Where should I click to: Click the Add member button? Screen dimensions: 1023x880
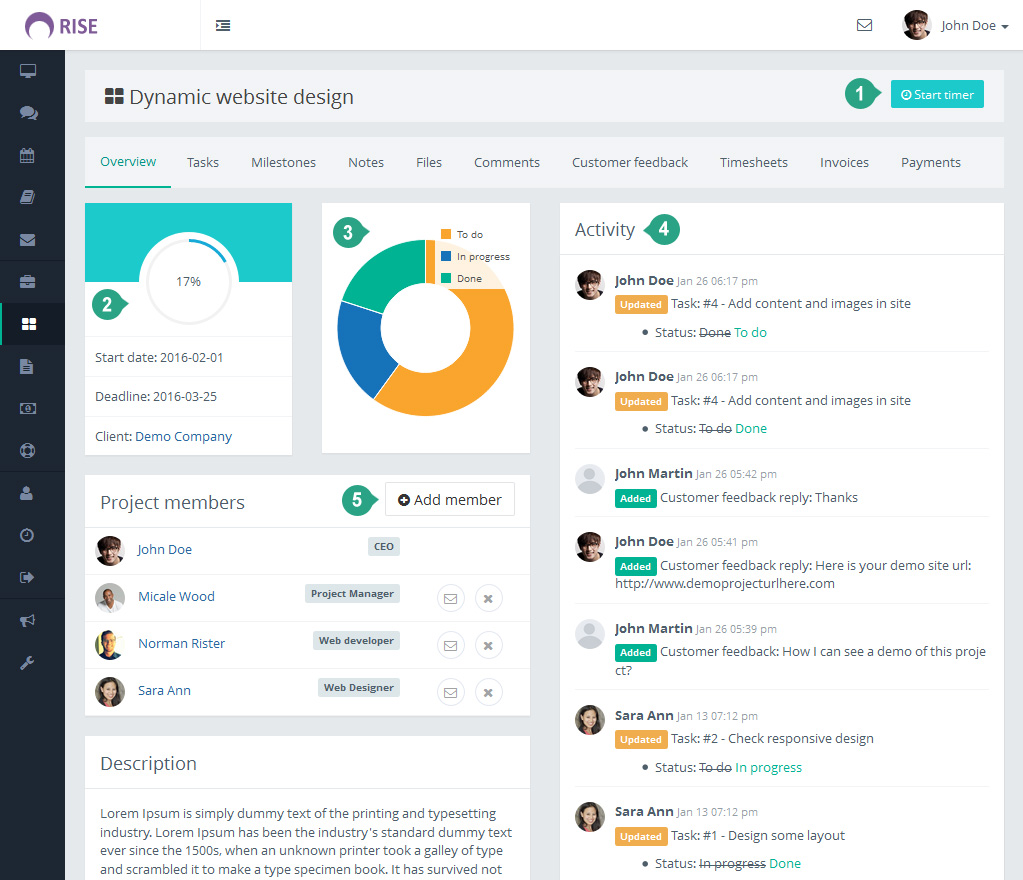(x=450, y=500)
